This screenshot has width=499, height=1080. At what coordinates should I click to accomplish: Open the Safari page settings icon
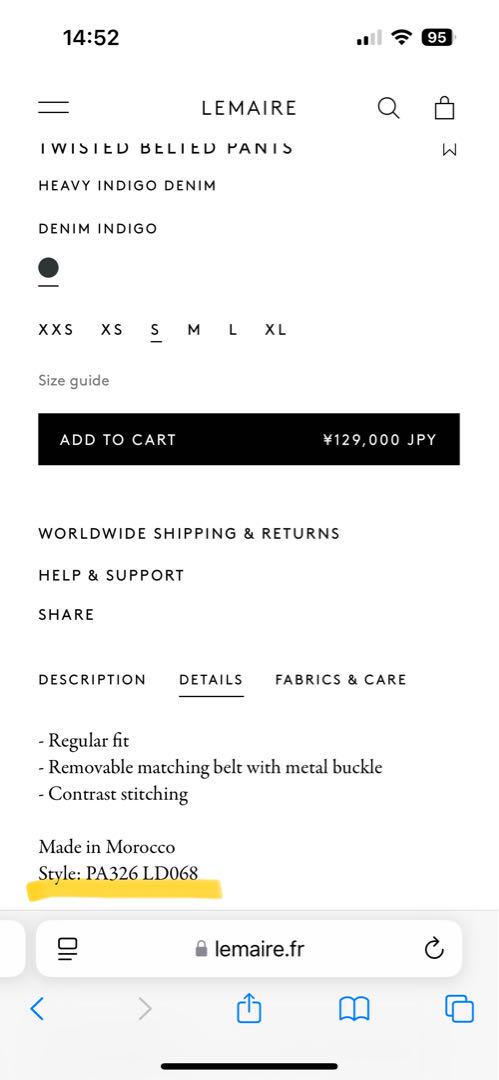[x=68, y=949]
